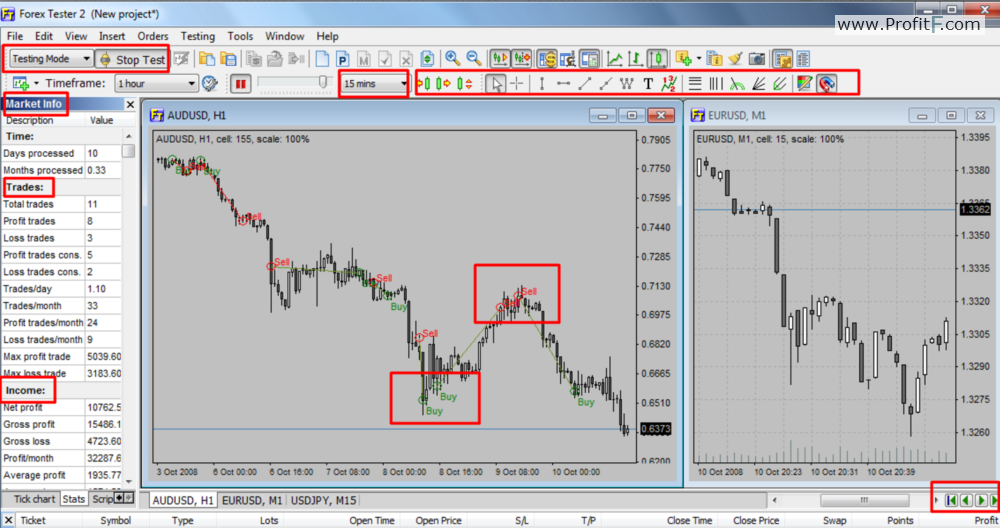Click the new order P page icon
Screen dimensions: 1000x528
342,59
